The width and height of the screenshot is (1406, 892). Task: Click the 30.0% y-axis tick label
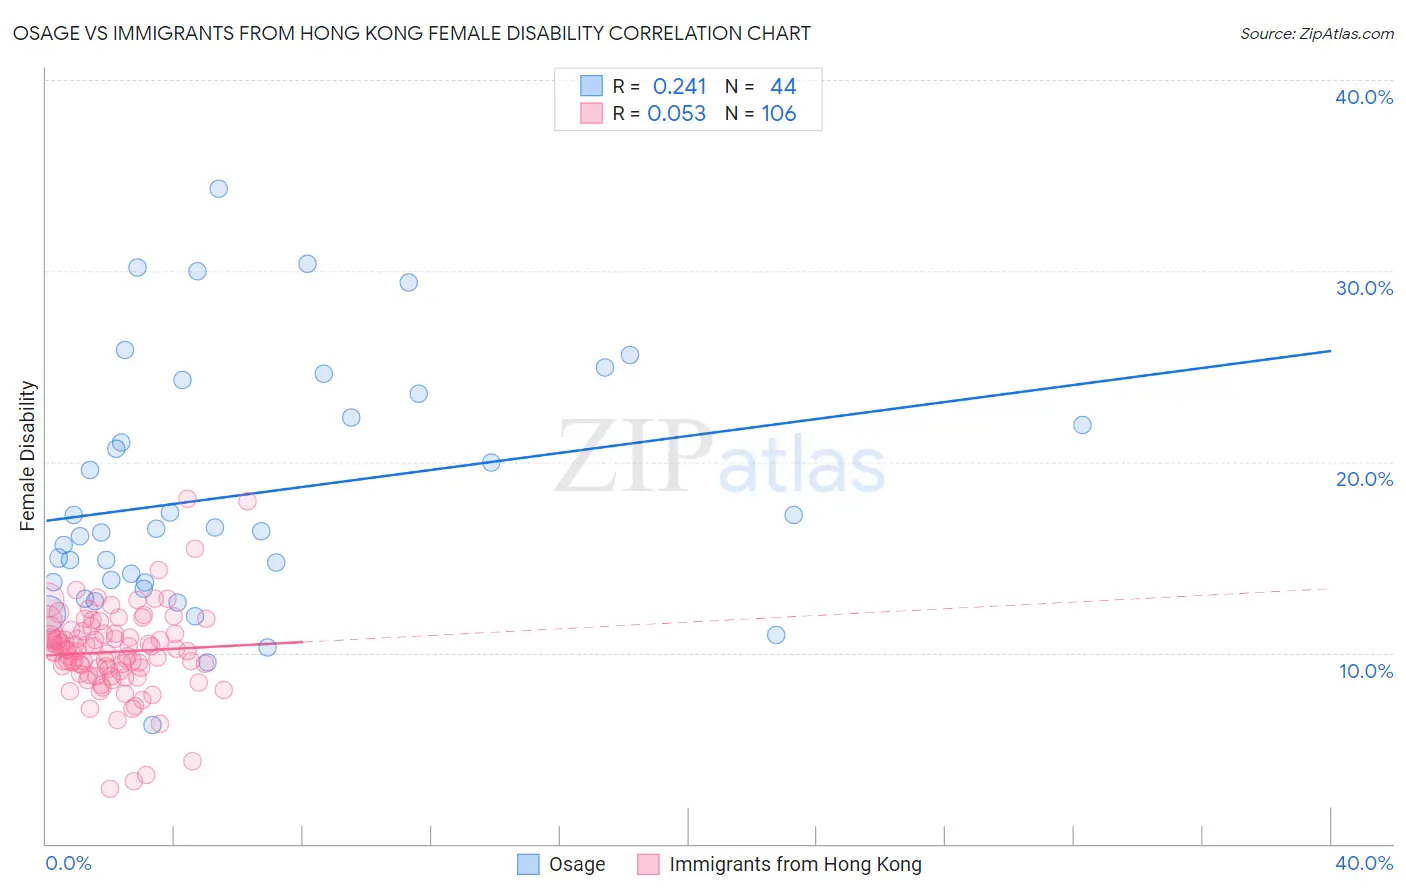point(1364,288)
